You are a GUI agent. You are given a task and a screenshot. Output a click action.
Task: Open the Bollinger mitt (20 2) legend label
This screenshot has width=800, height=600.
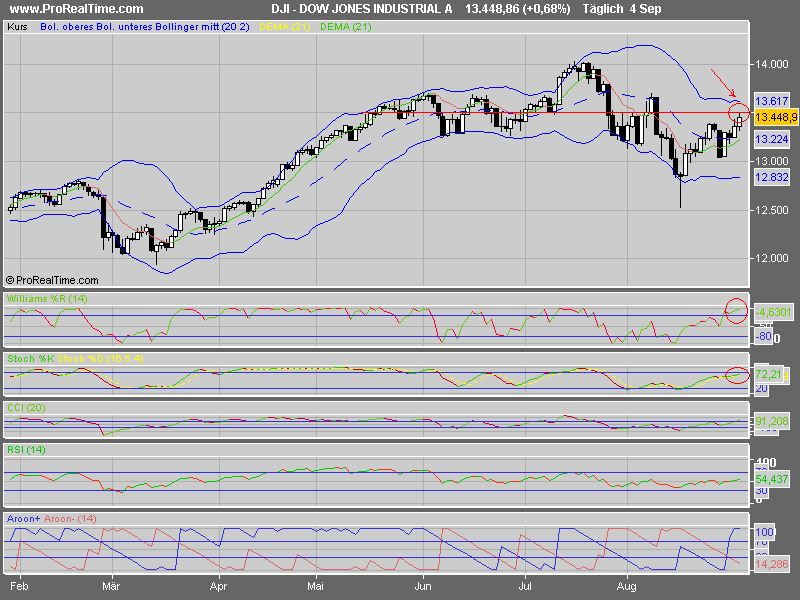click(202, 27)
